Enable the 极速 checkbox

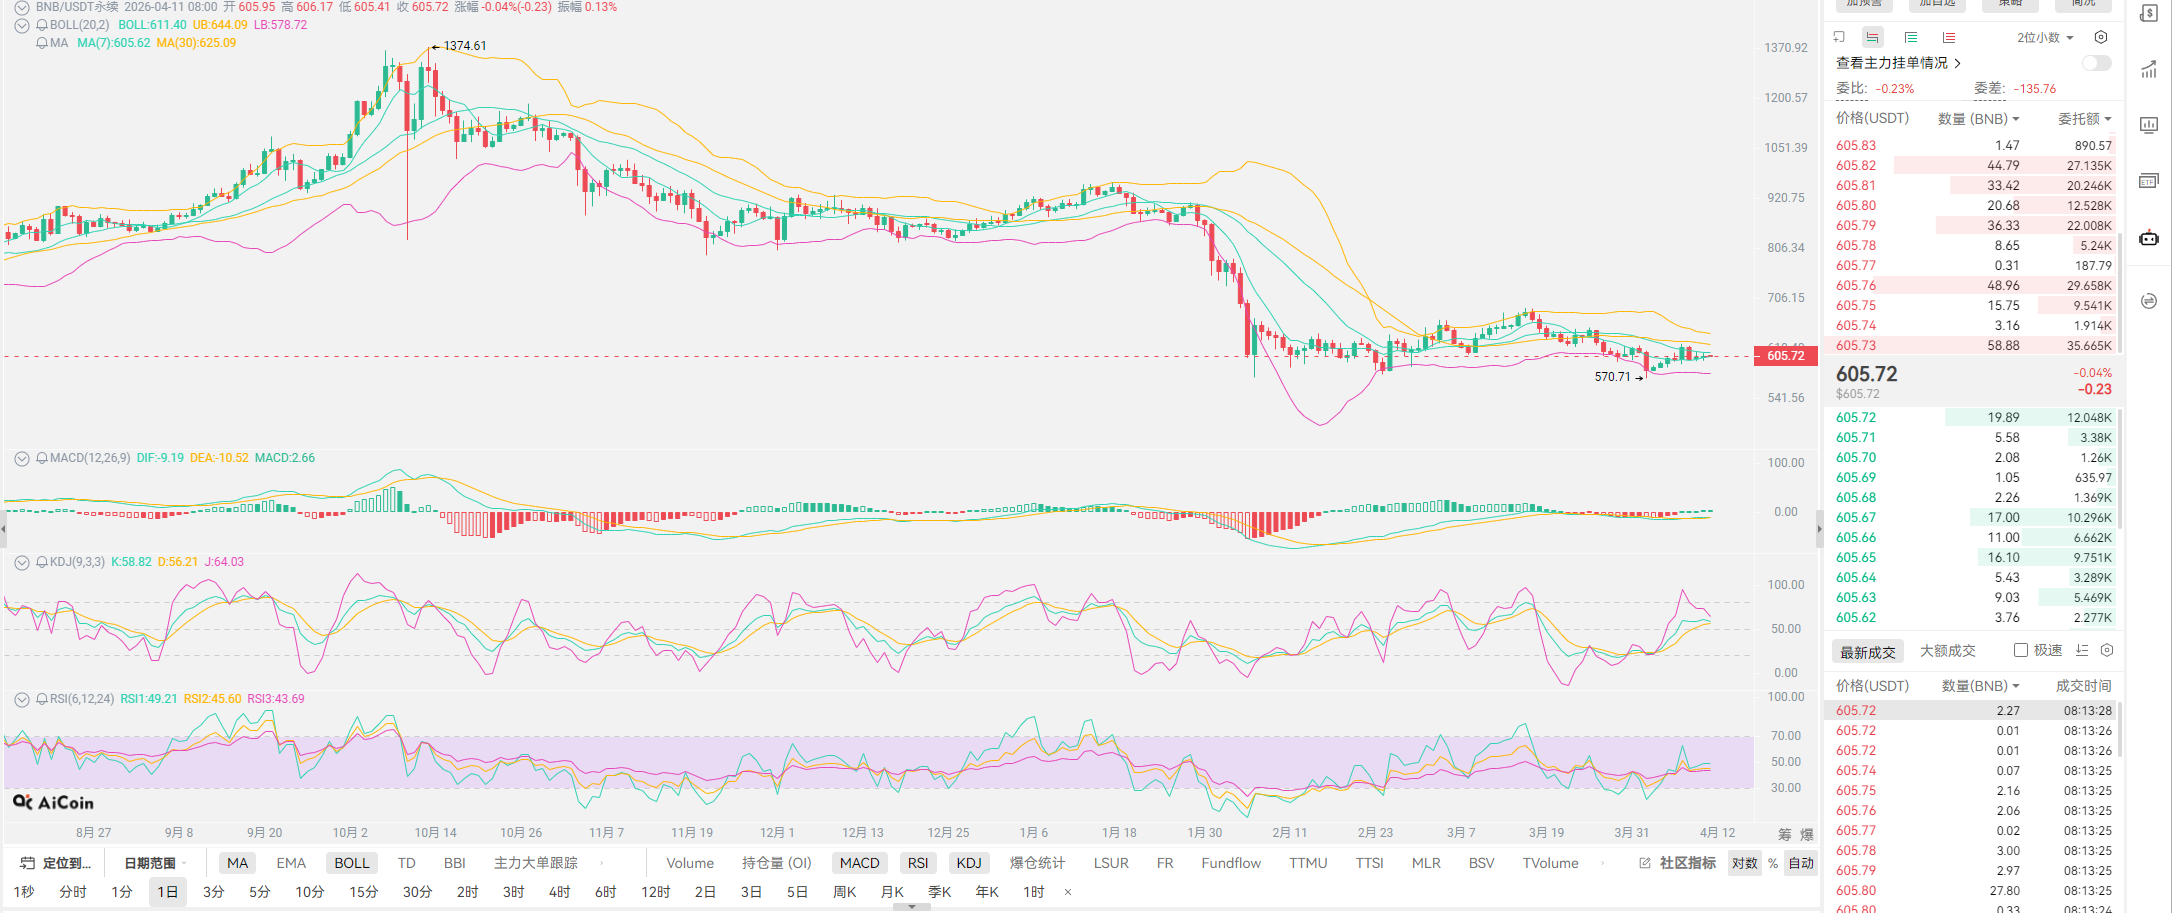point(2021,650)
